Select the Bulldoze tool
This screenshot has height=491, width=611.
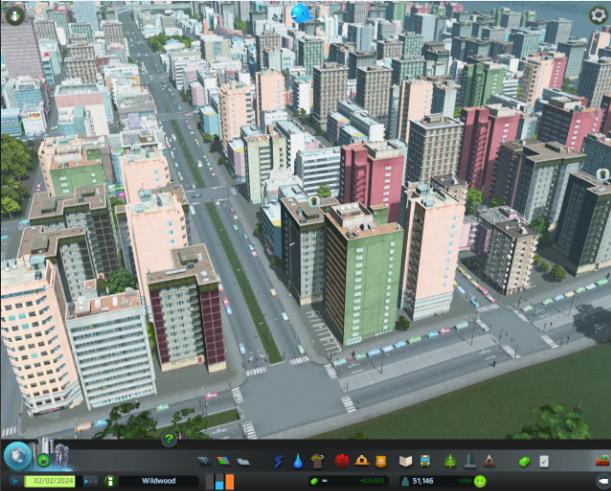click(x=602, y=461)
